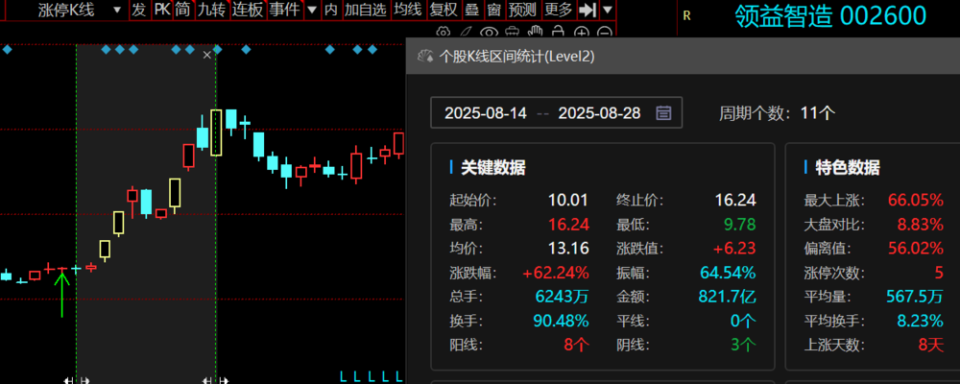Screen dimensions: 960x384
Task: Select the 起始价 value 10.01
Action: coord(568,200)
